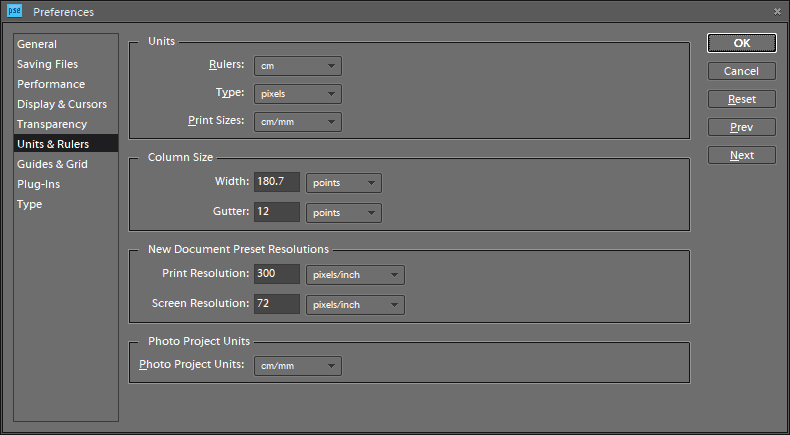Click Cancel to discard changes

point(741,71)
